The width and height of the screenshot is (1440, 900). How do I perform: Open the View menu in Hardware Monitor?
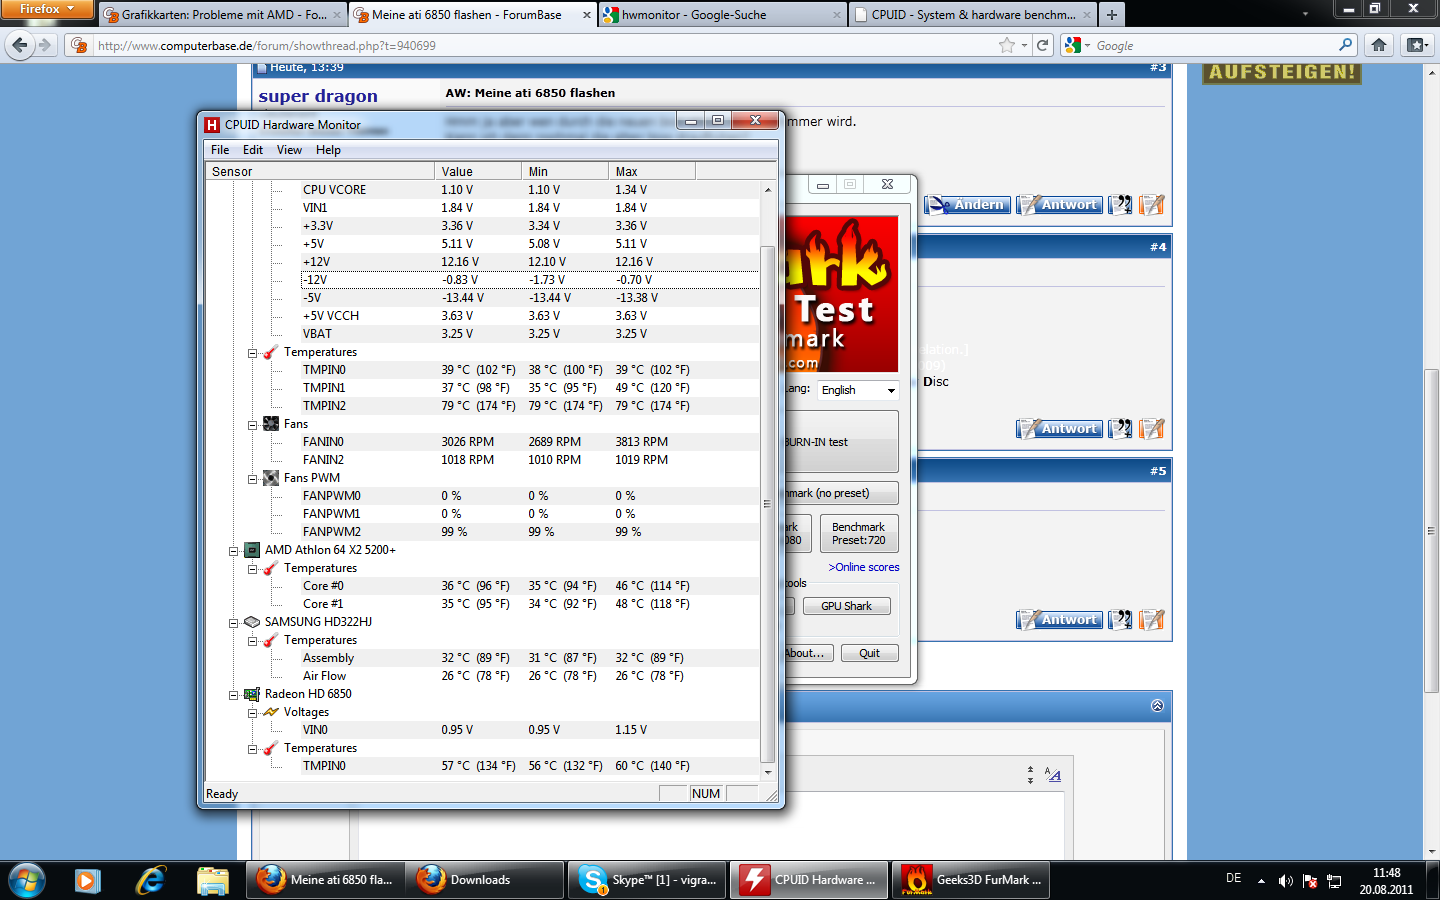point(289,150)
